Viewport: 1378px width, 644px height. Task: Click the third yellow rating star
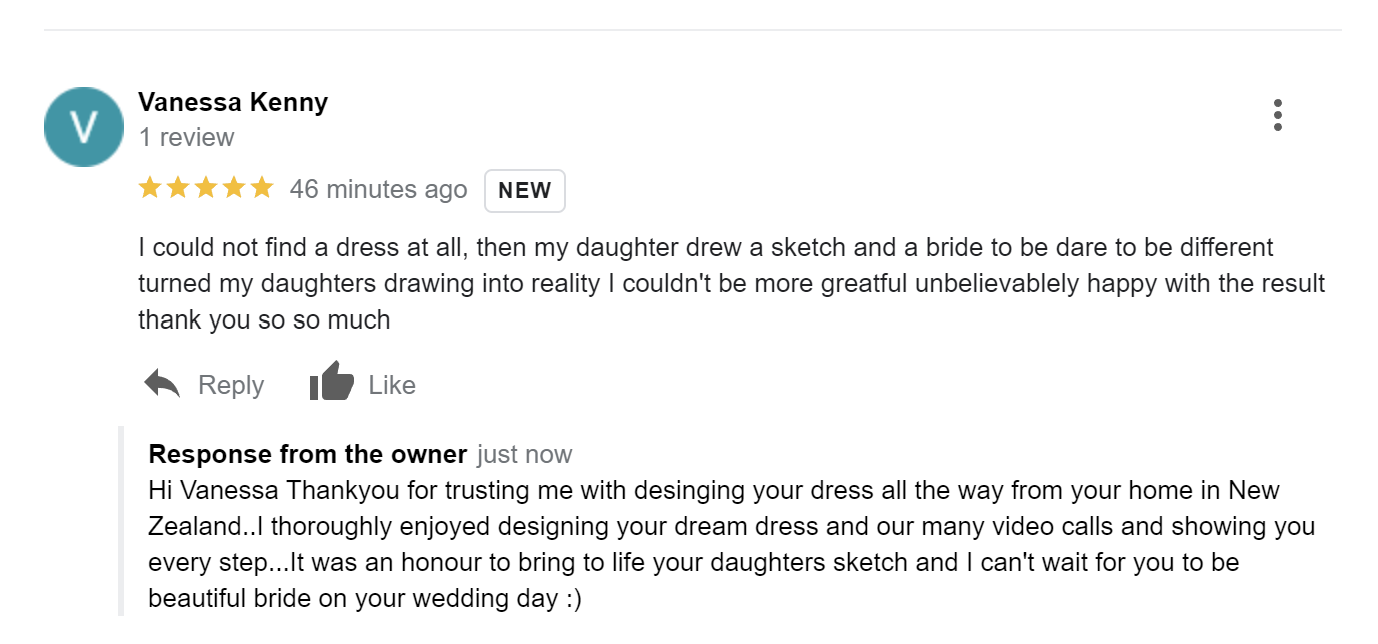[206, 188]
